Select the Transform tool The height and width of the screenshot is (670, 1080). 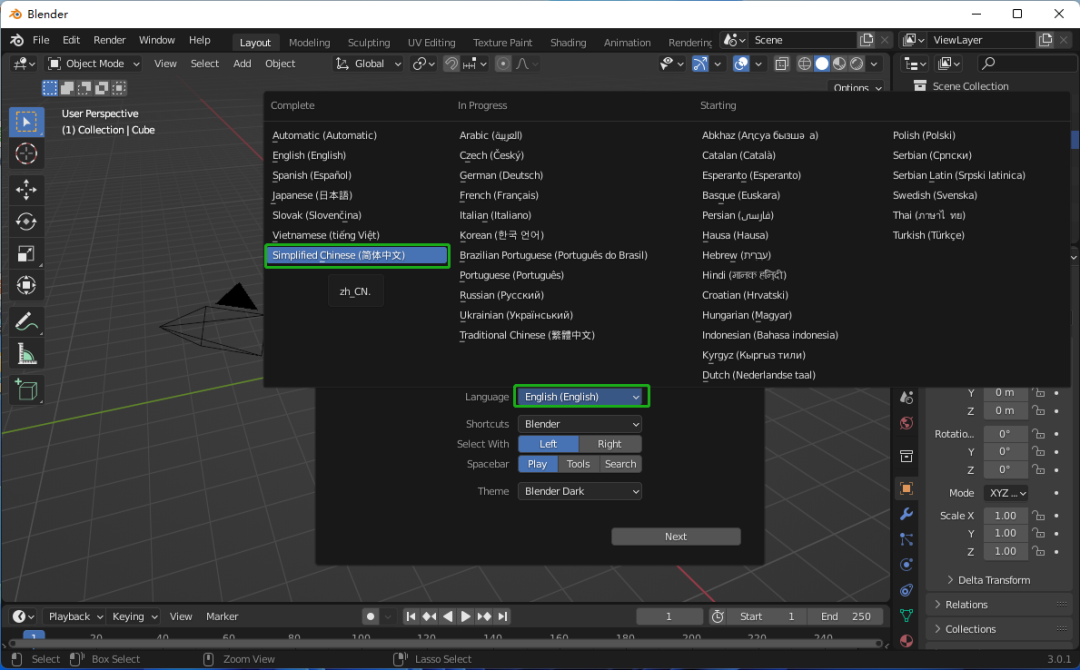26,285
